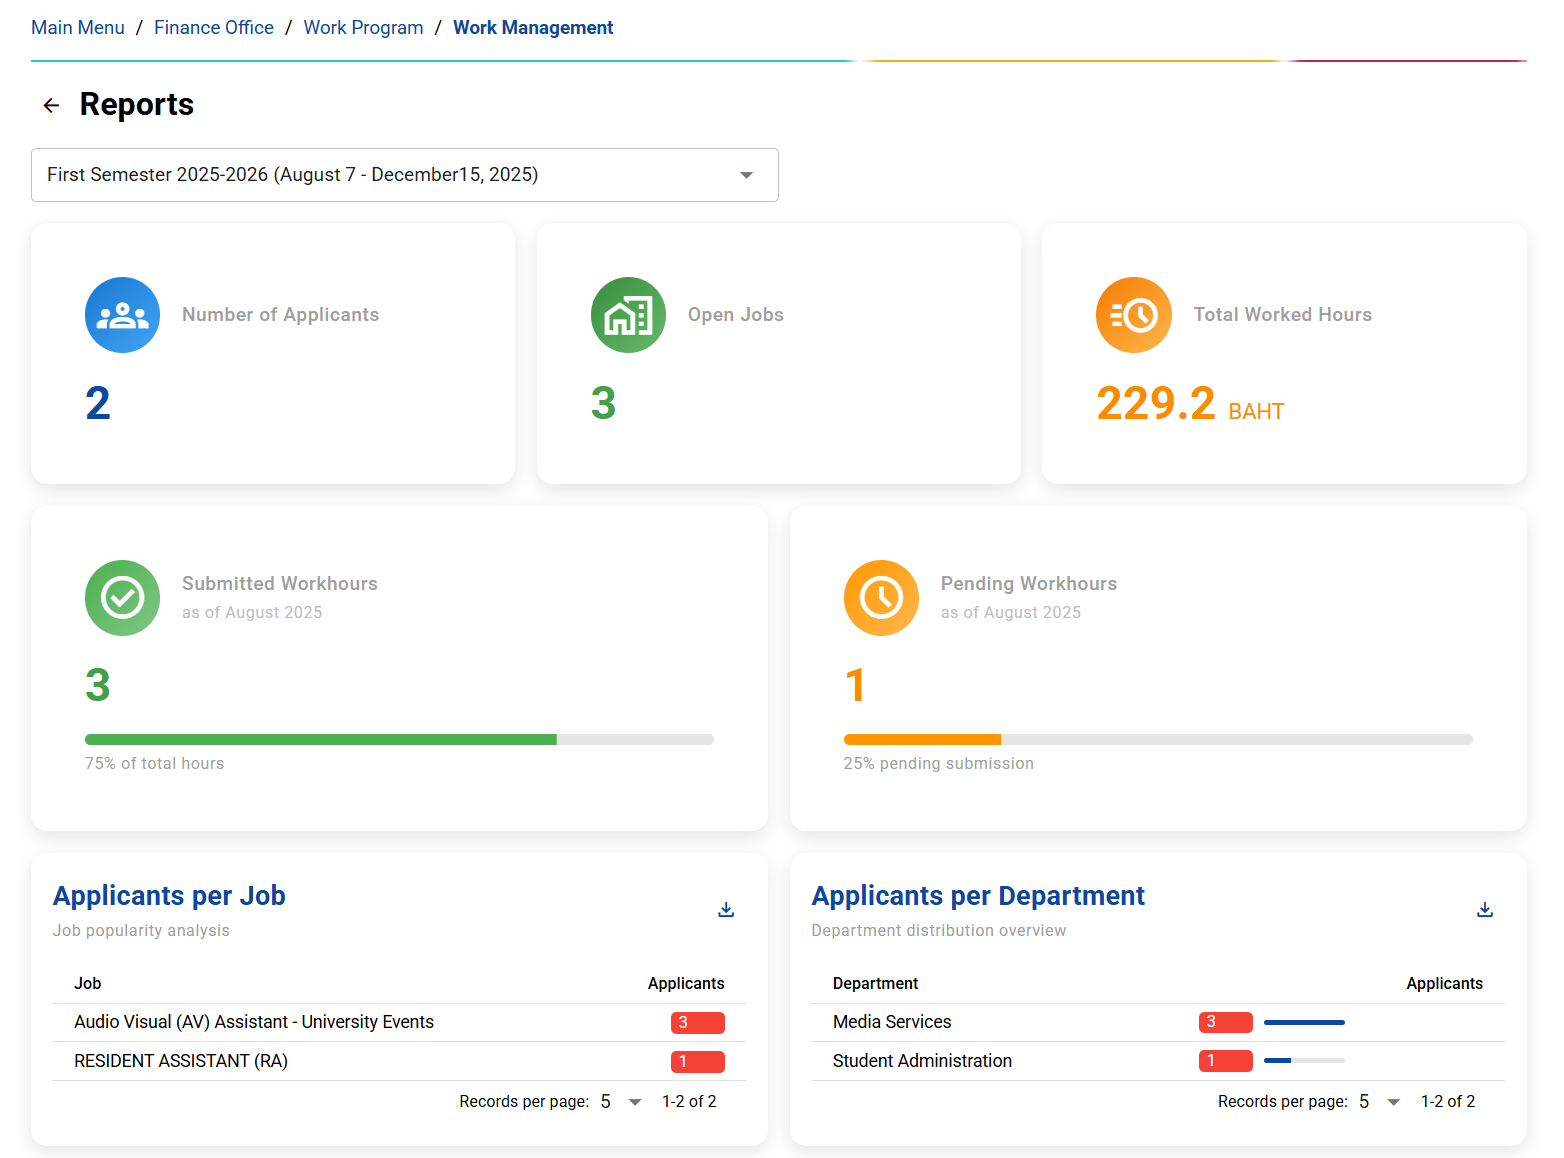Navigate to Finance Office breadcrumb
Viewport: 1564px width, 1158px height.
214,28
